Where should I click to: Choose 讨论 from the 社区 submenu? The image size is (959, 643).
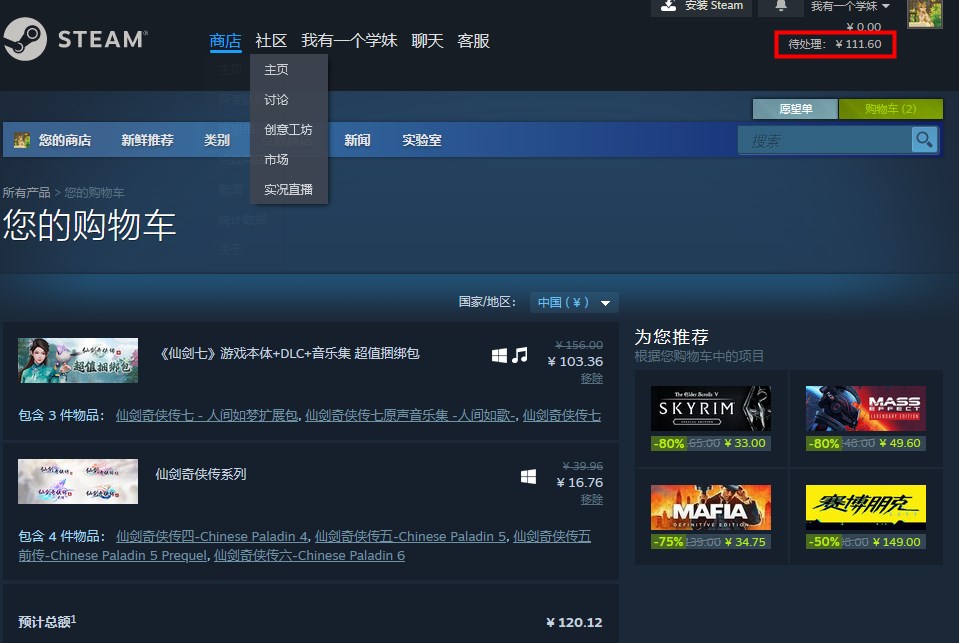pyautogui.click(x=289, y=100)
